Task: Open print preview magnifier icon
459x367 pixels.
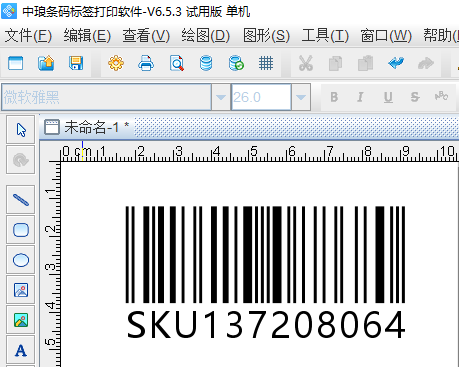Action: tap(176, 63)
